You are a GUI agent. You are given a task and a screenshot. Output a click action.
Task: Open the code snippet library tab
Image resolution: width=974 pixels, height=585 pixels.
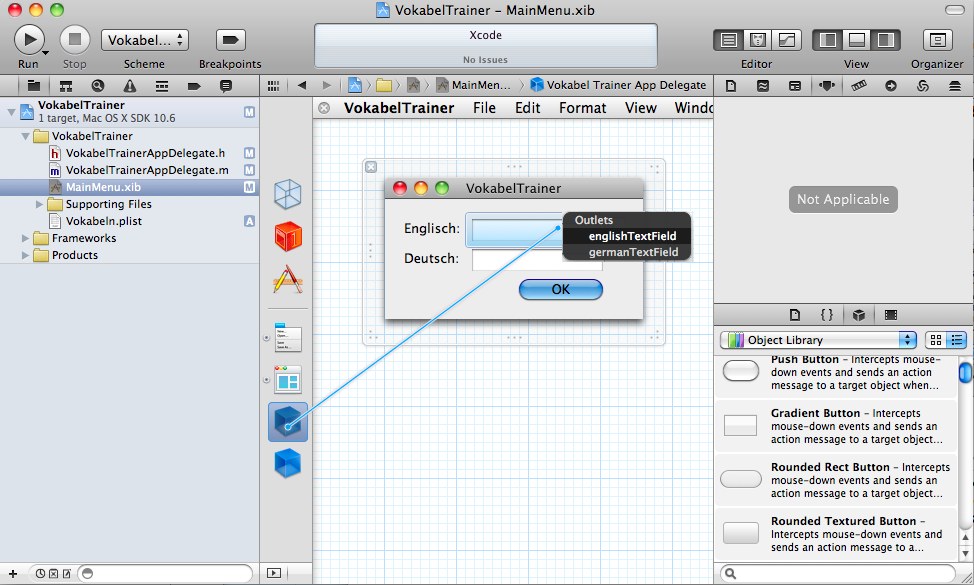point(826,315)
